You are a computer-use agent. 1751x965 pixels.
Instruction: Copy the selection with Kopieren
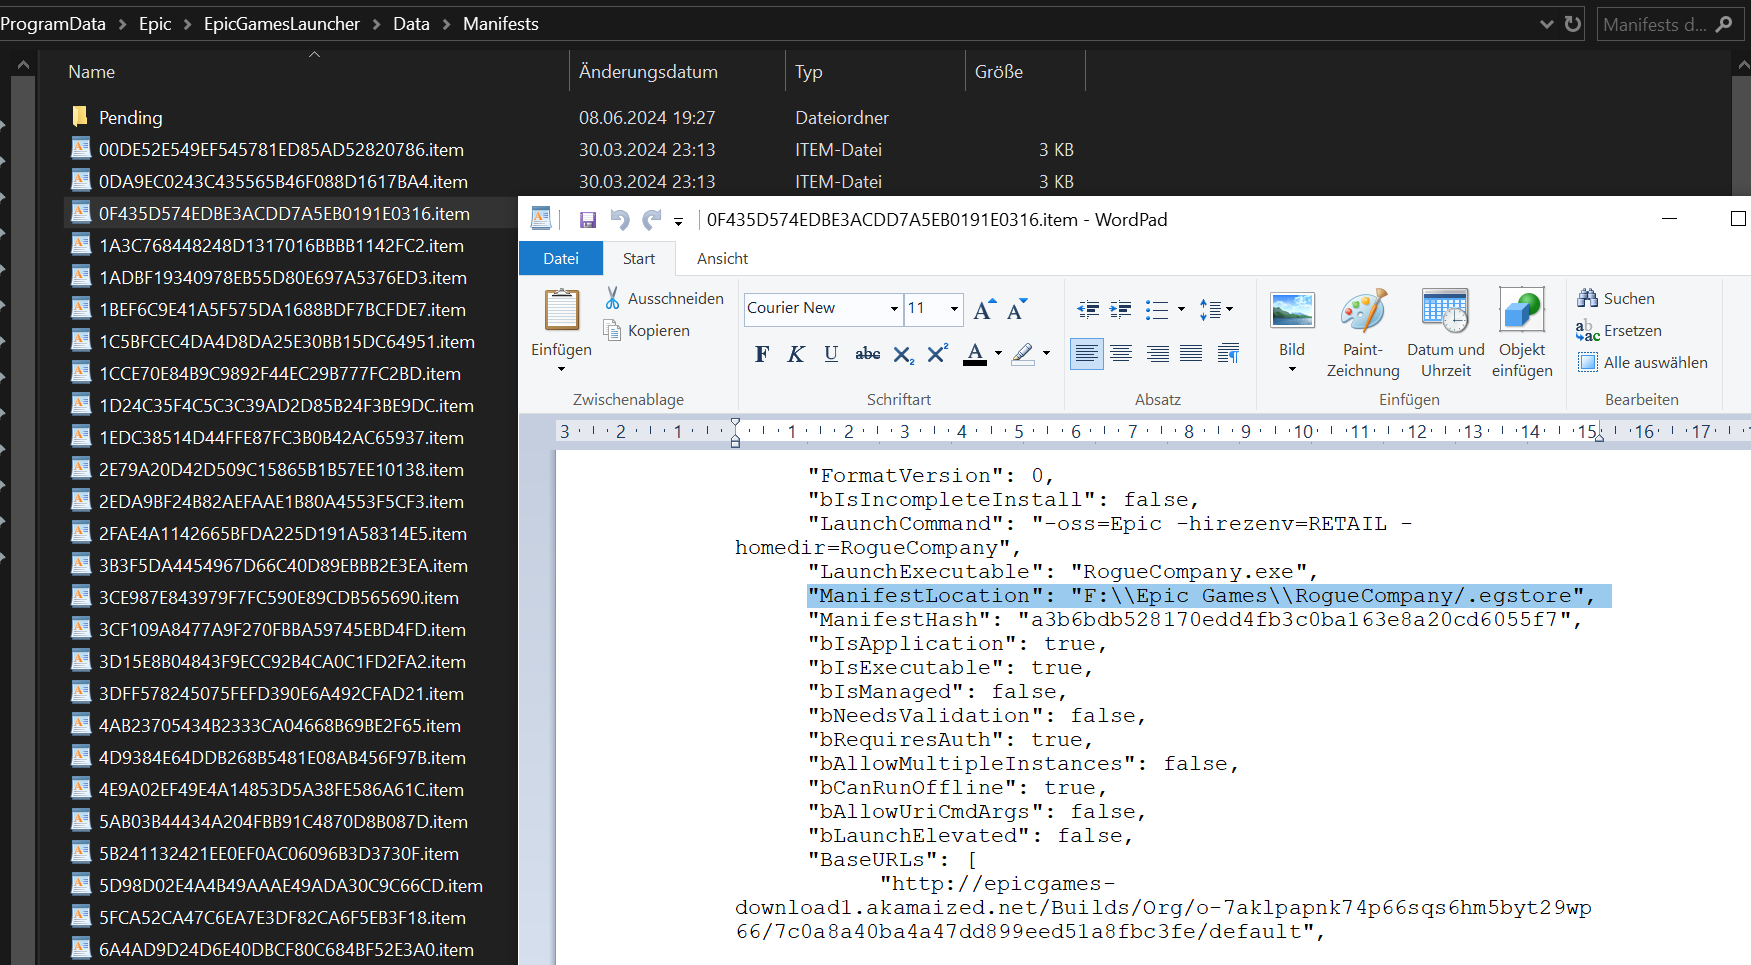point(647,330)
